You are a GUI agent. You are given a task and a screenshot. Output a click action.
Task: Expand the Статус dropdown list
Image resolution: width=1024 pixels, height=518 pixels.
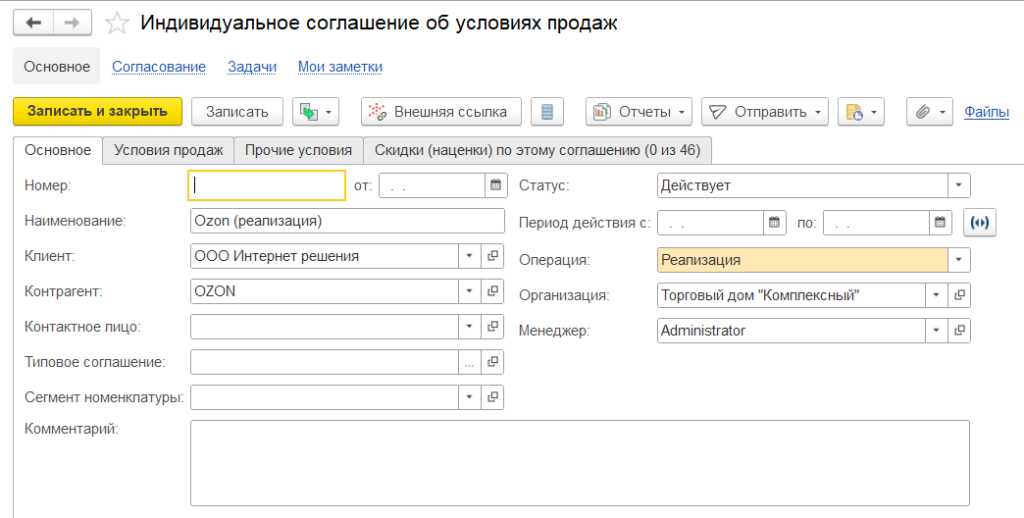[x=959, y=185]
